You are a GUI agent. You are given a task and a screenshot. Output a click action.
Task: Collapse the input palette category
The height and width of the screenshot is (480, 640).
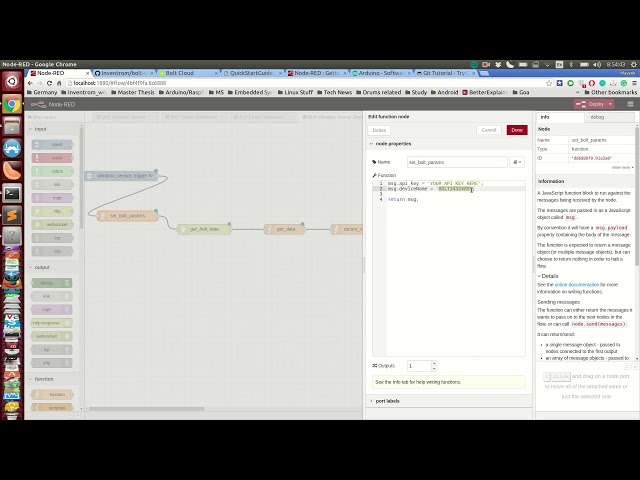38,129
